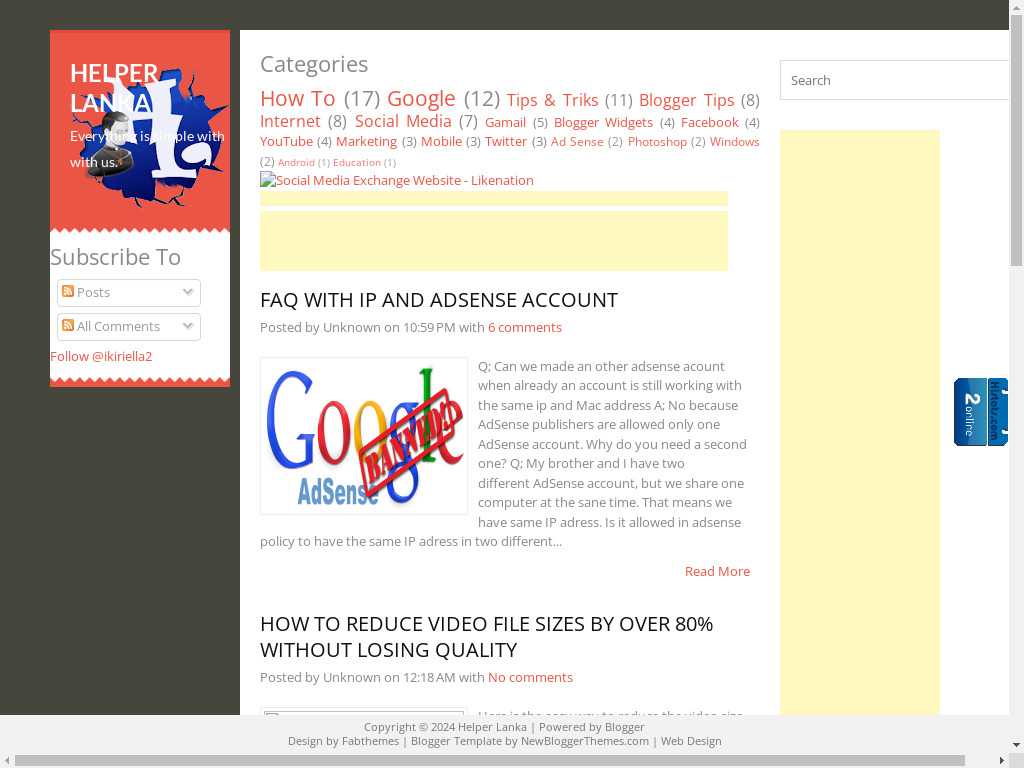Click the Blogger link in the footer
The height and width of the screenshot is (768, 1024).
pos(624,728)
